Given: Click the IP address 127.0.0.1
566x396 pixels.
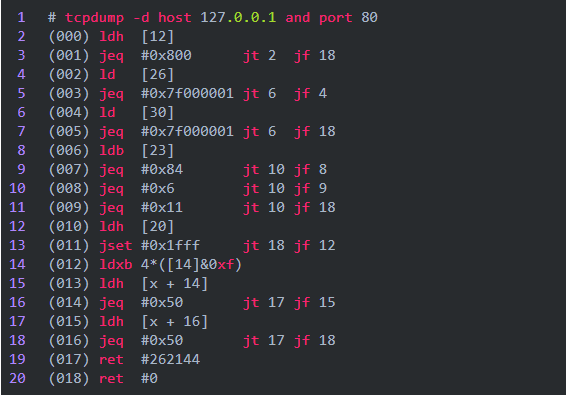Looking at the screenshot, I should [x=238, y=17].
